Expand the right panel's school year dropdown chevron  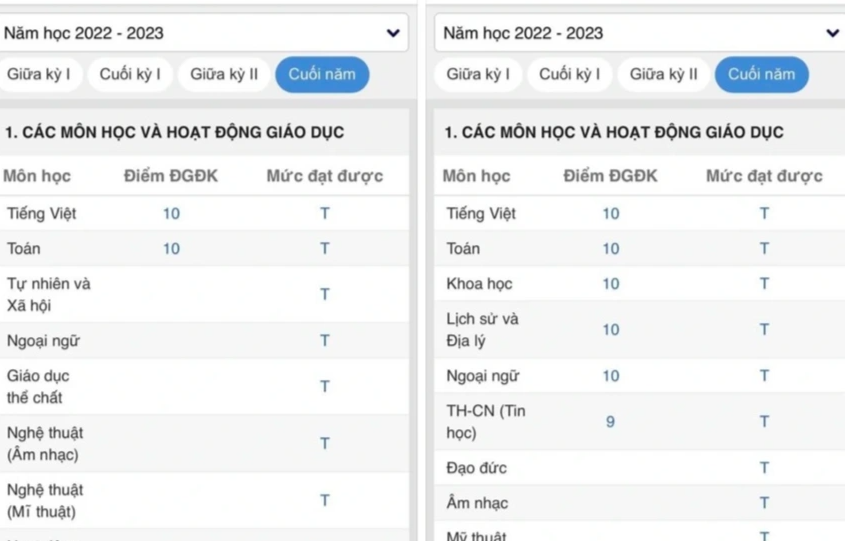pyautogui.click(x=832, y=33)
